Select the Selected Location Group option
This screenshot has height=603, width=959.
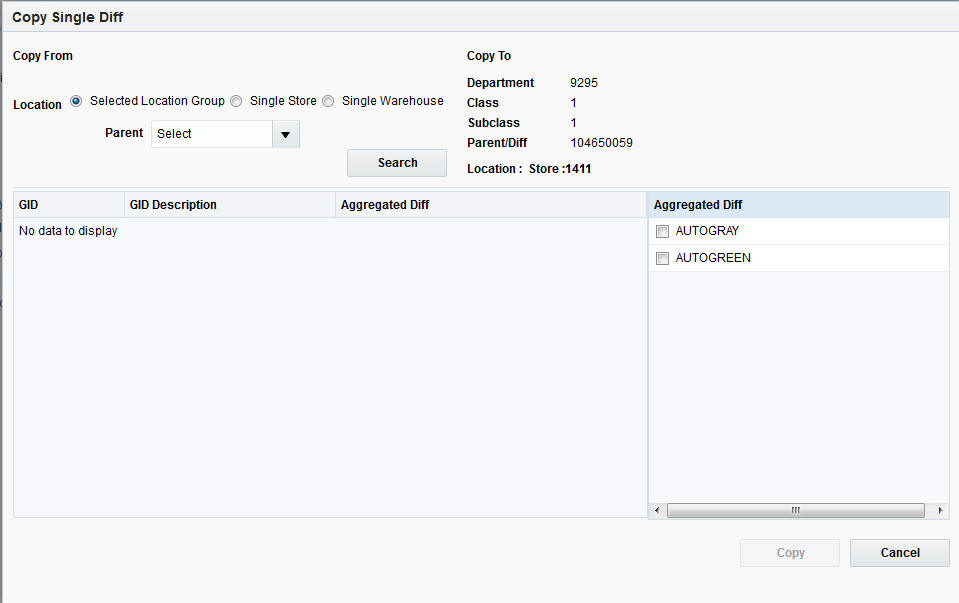(76, 100)
